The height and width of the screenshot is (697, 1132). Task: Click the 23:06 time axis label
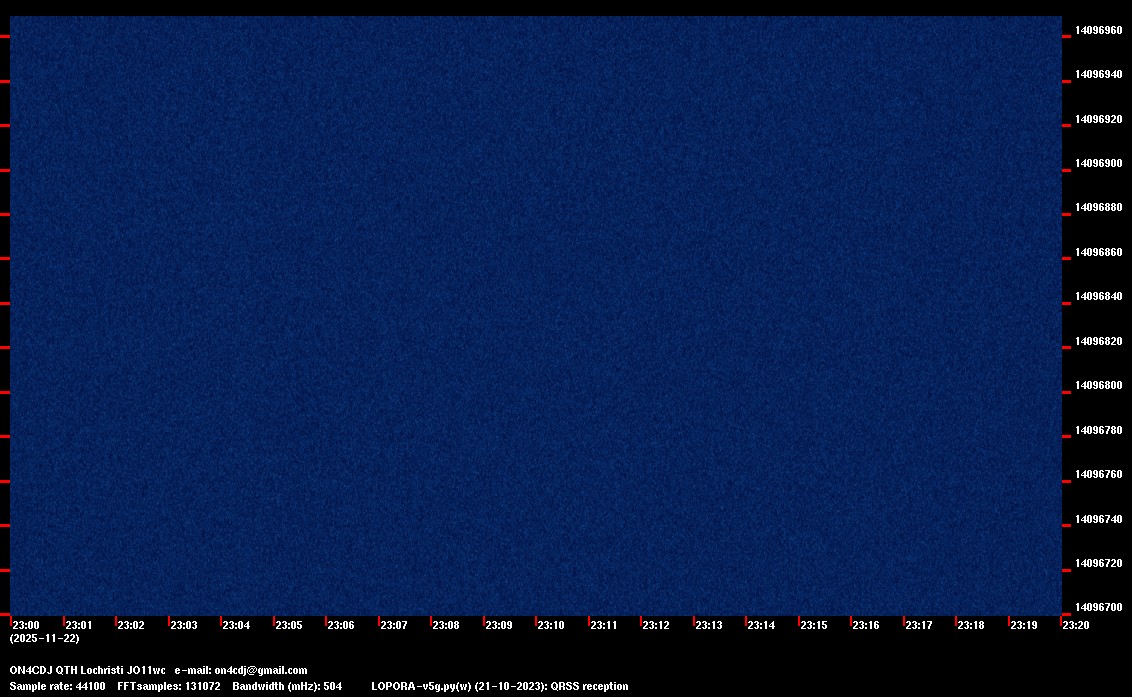click(341, 625)
